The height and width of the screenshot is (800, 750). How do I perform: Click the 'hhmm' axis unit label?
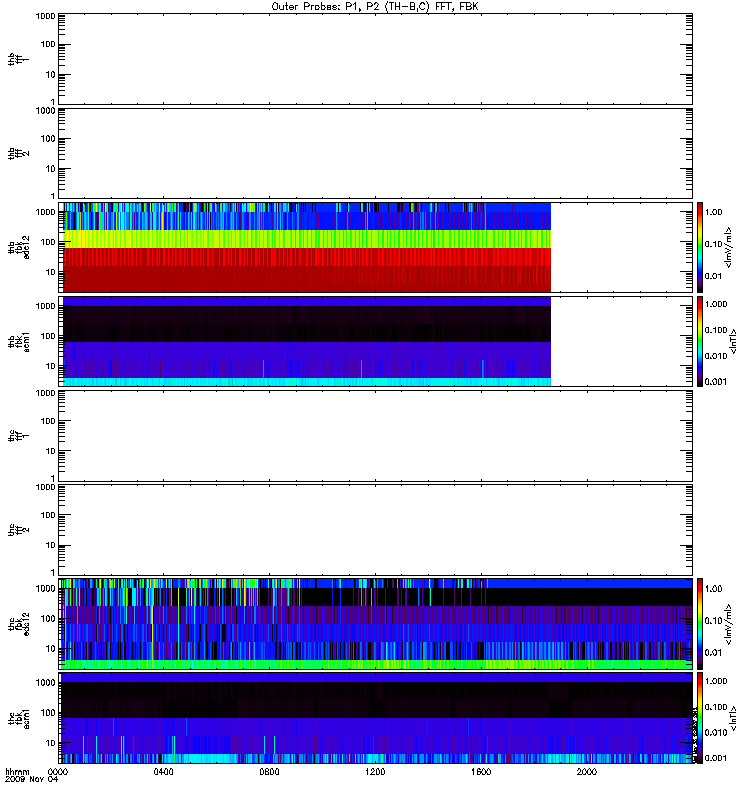click(17, 772)
